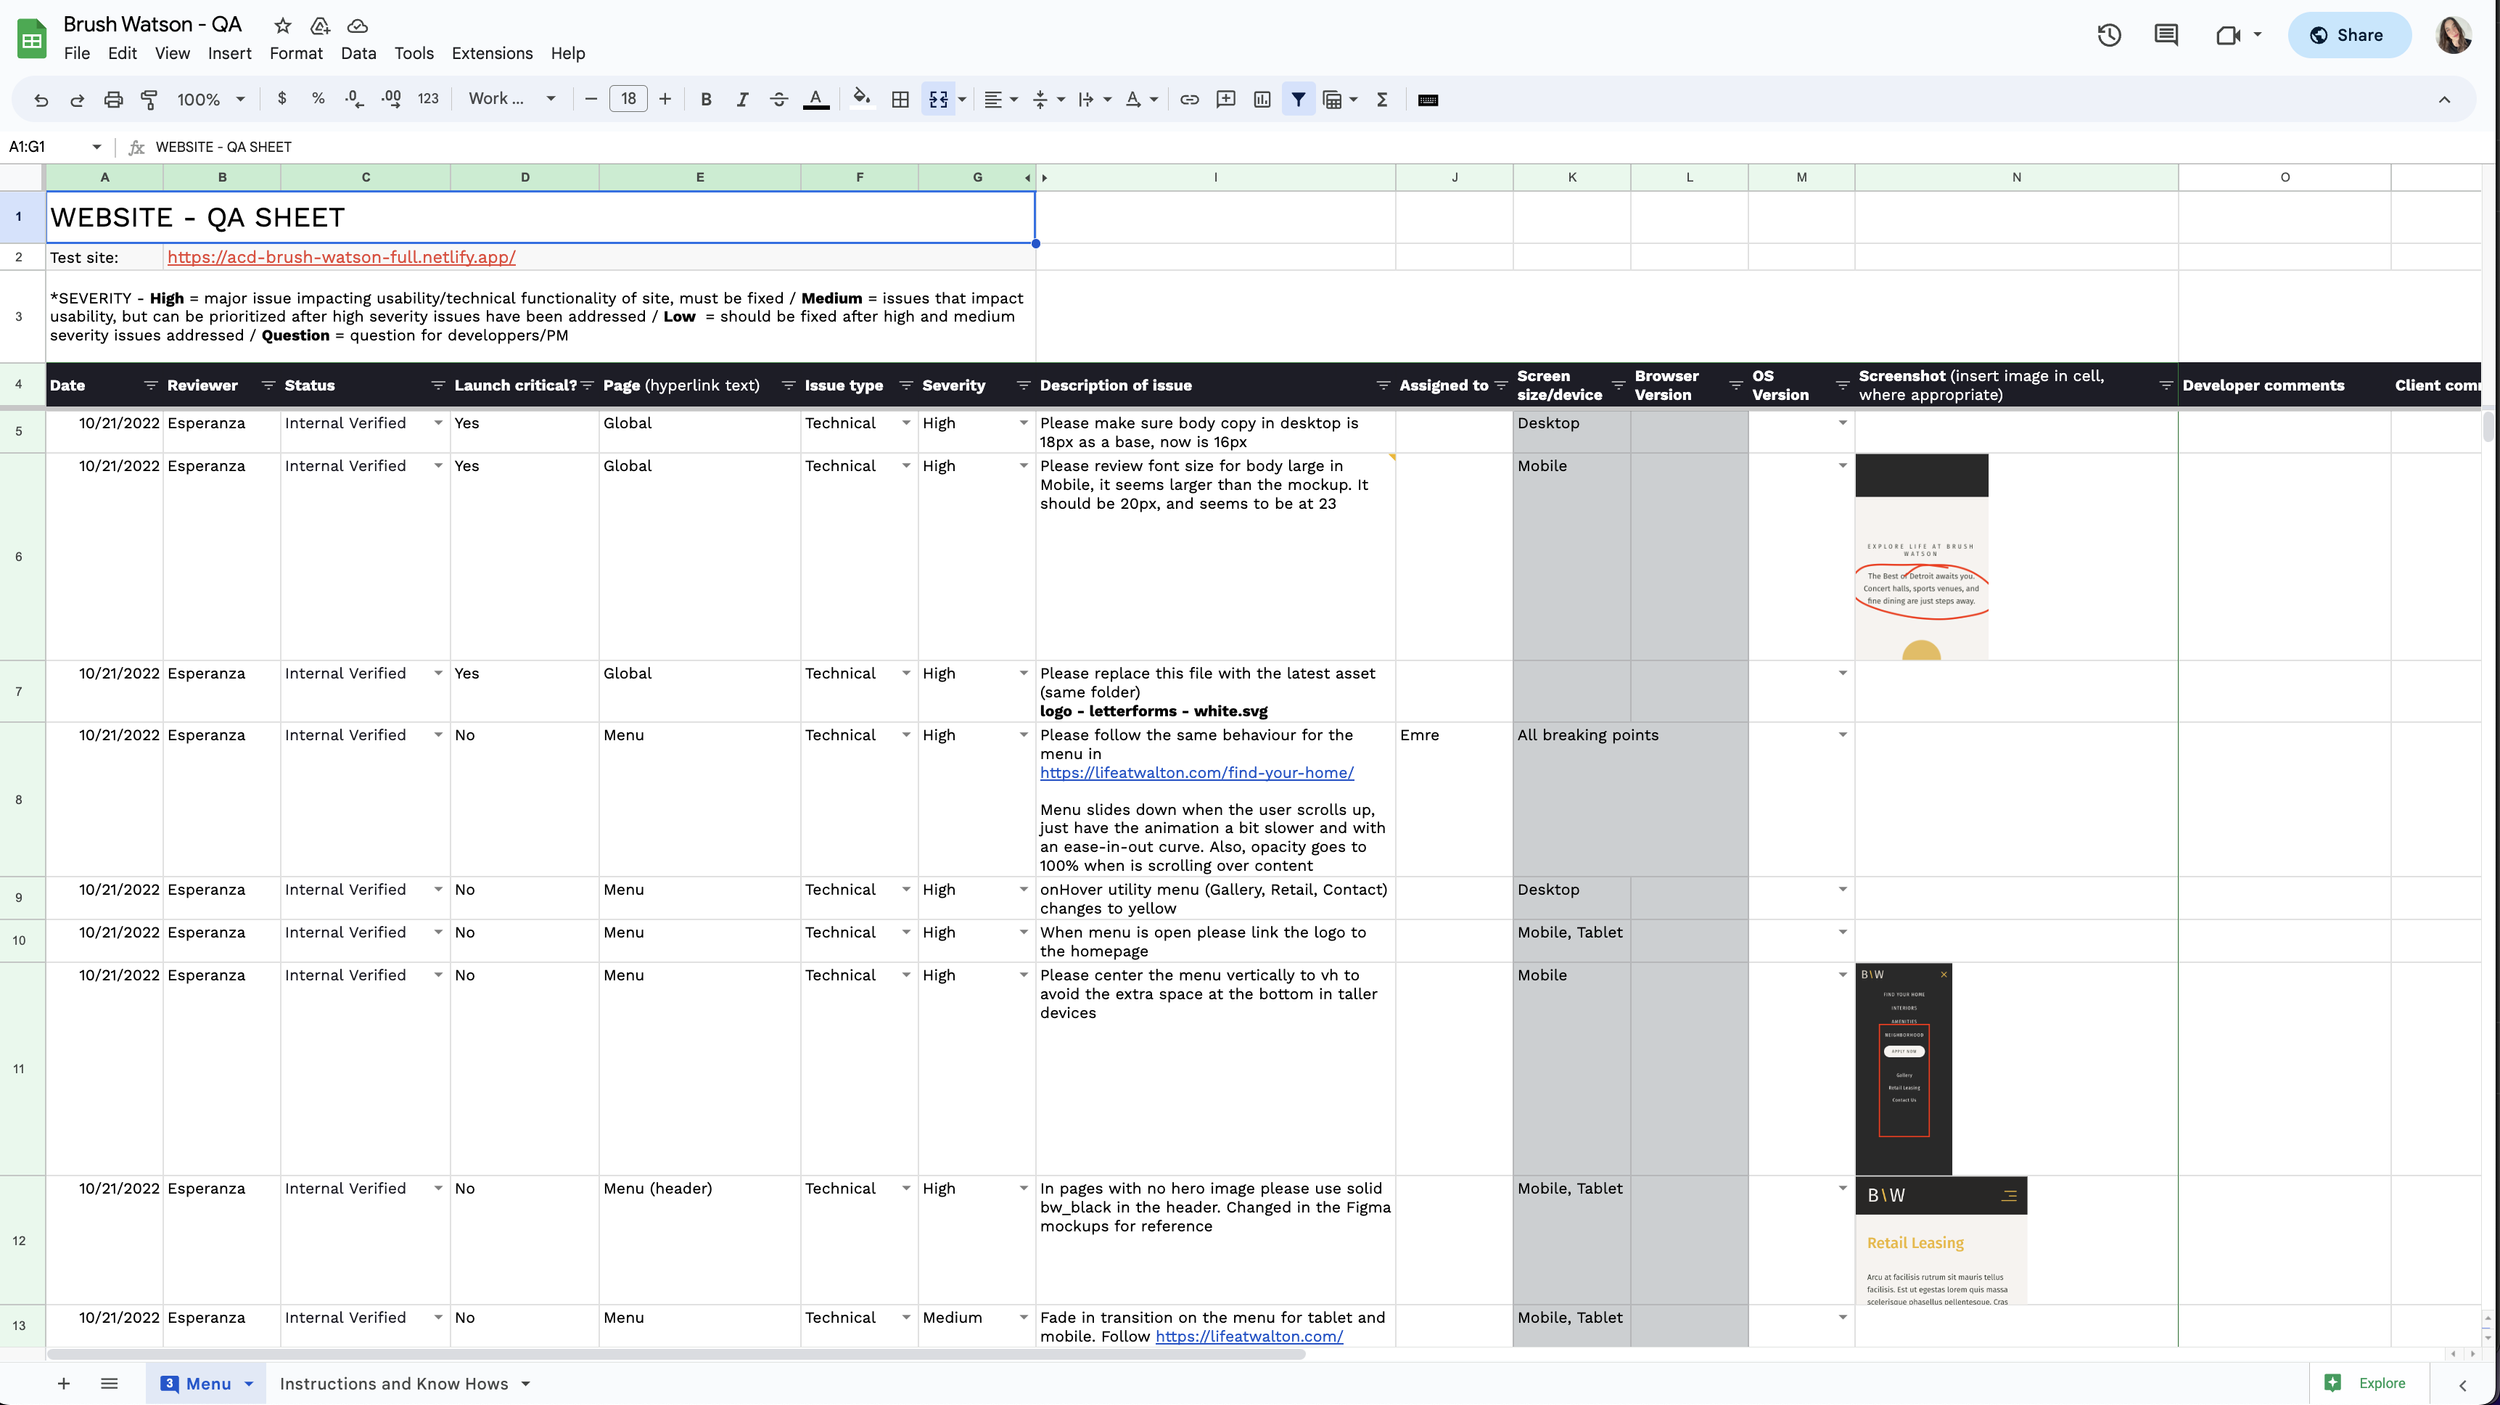This screenshot has height=1405, width=2500.
Task: Click the merge cells icon
Action: 938,99
